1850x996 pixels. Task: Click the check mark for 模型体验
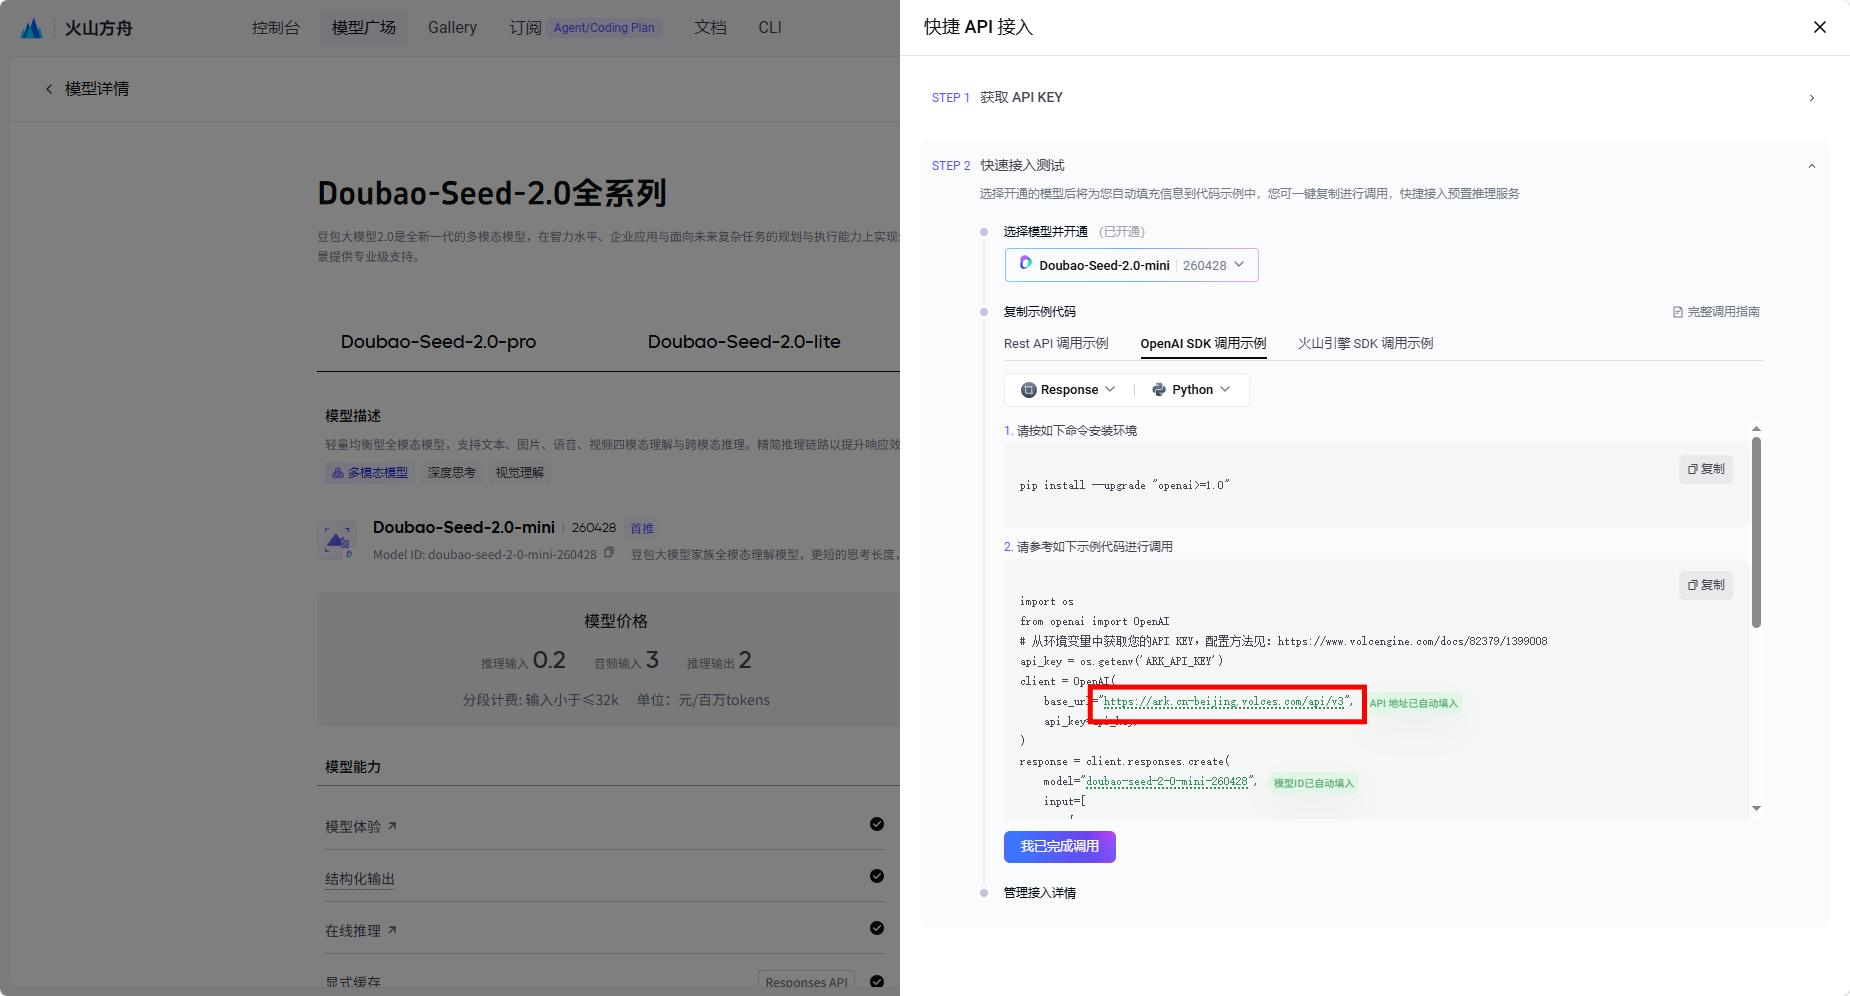coord(876,824)
